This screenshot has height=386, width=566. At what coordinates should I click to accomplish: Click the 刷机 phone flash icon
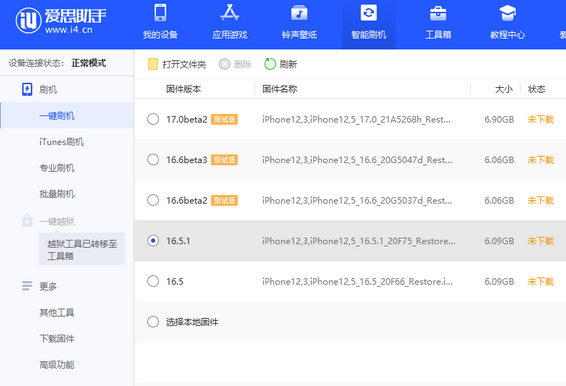pyautogui.click(x=27, y=89)
